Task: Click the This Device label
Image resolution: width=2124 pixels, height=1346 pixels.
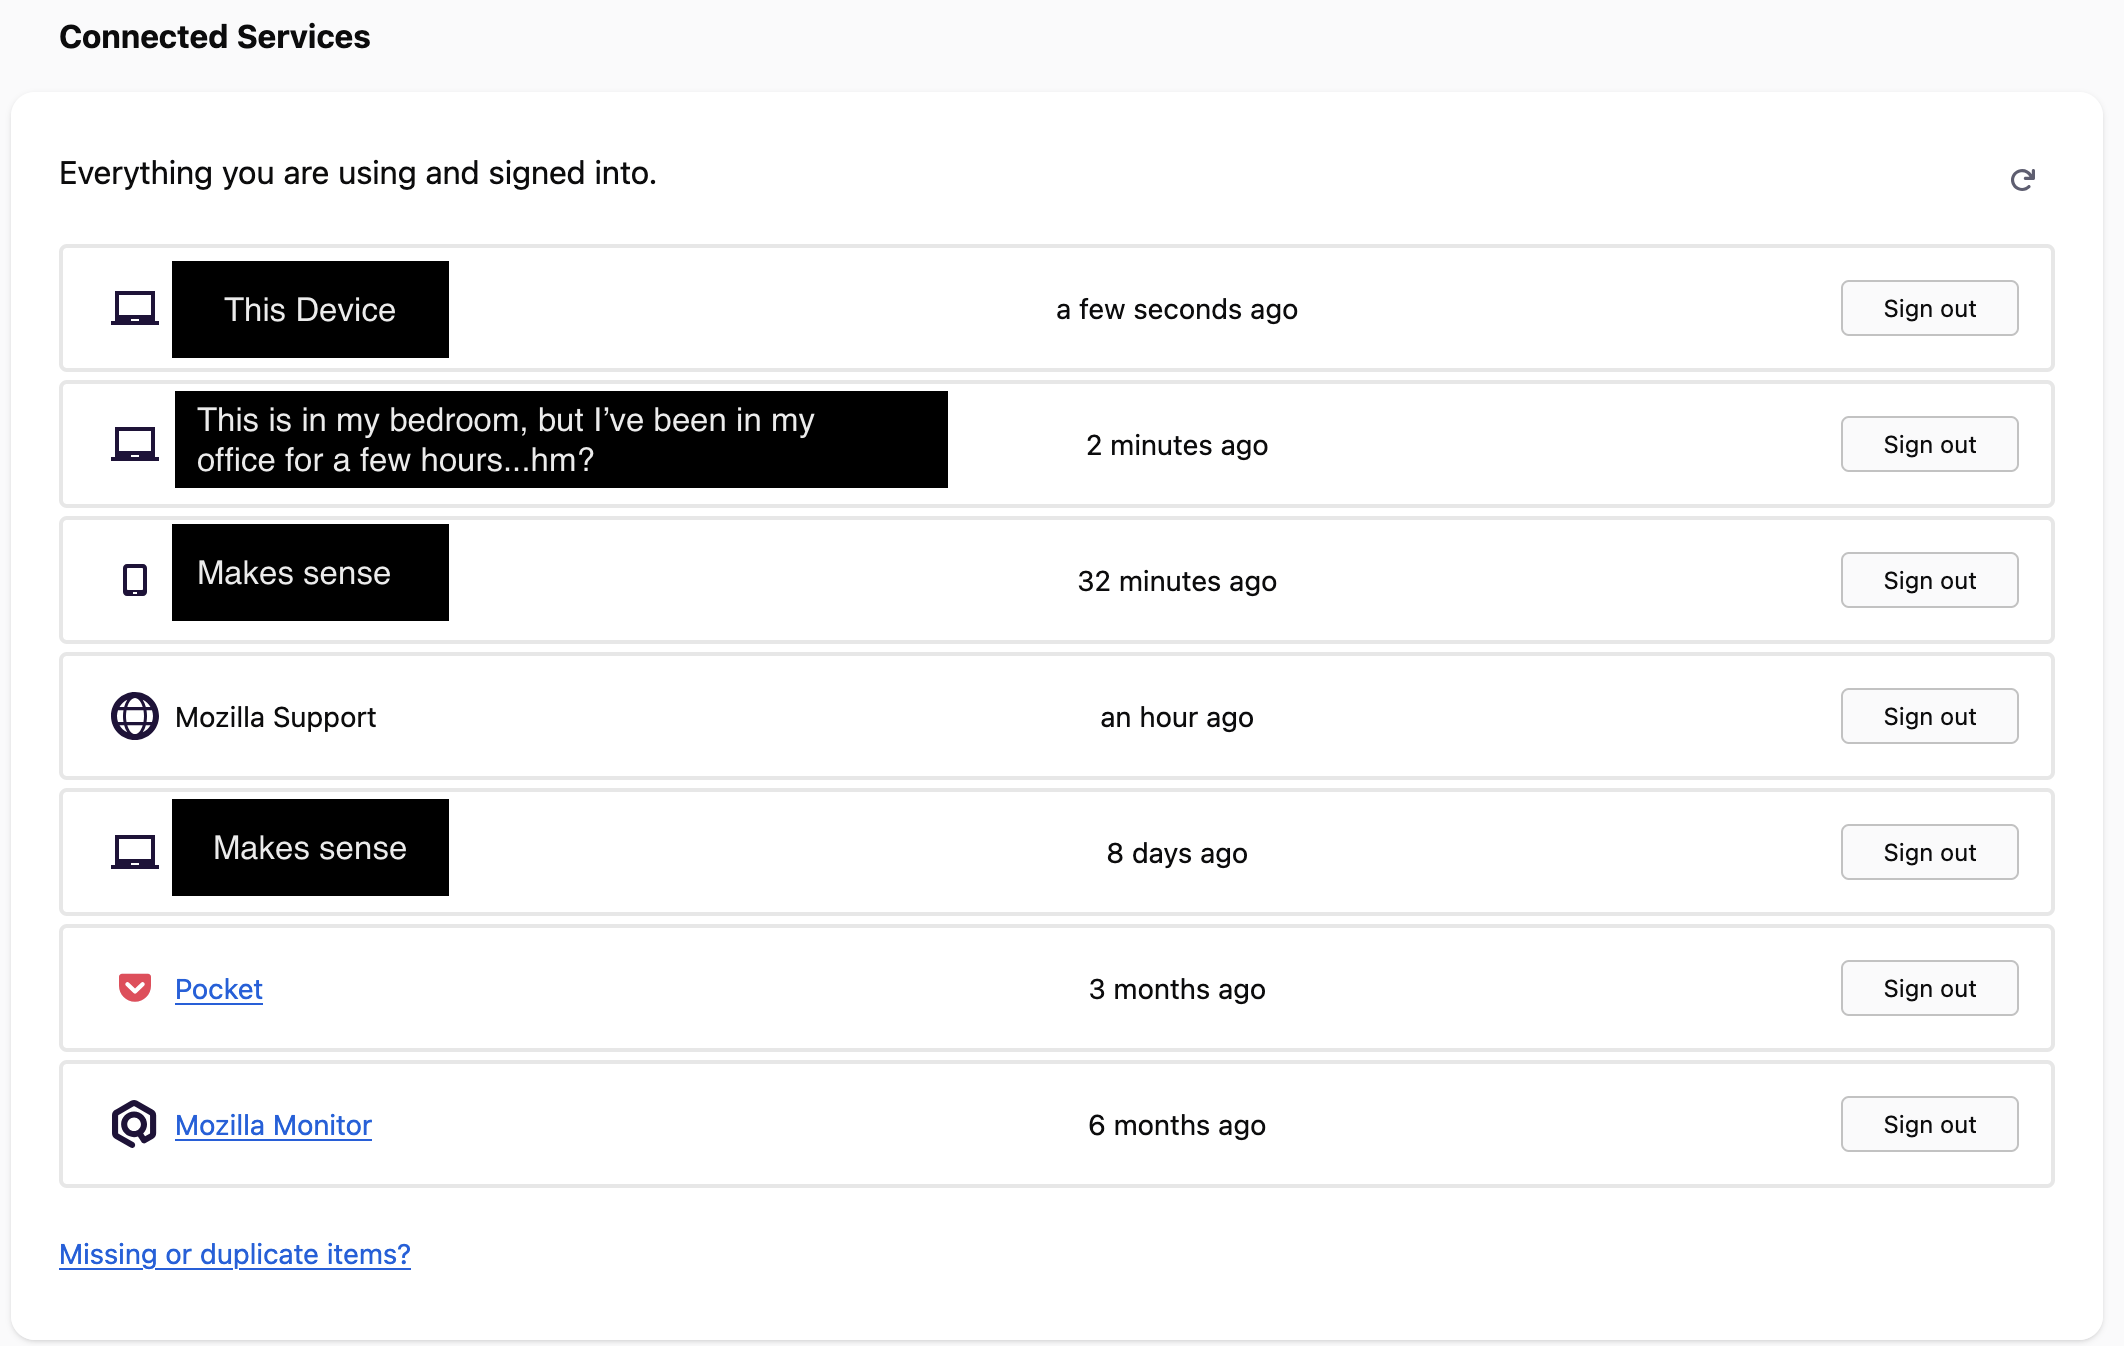Action: (x=310, y=309)
